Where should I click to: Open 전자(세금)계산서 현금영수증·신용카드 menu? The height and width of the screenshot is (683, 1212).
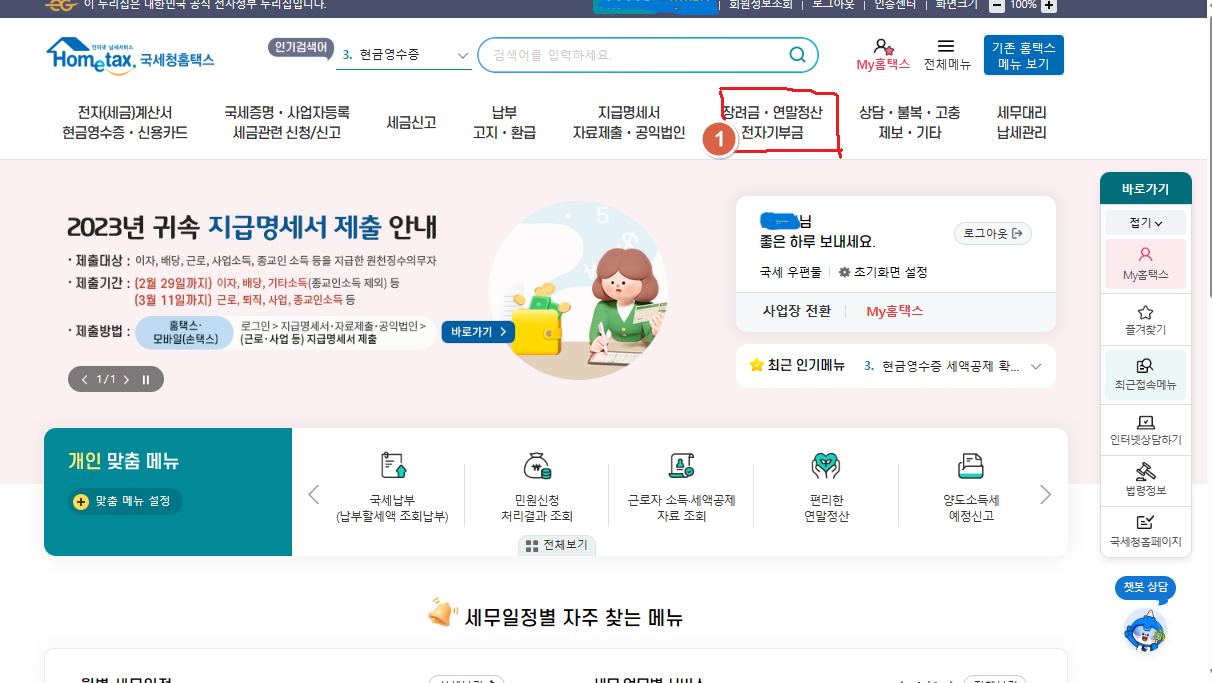pos(125,122)
